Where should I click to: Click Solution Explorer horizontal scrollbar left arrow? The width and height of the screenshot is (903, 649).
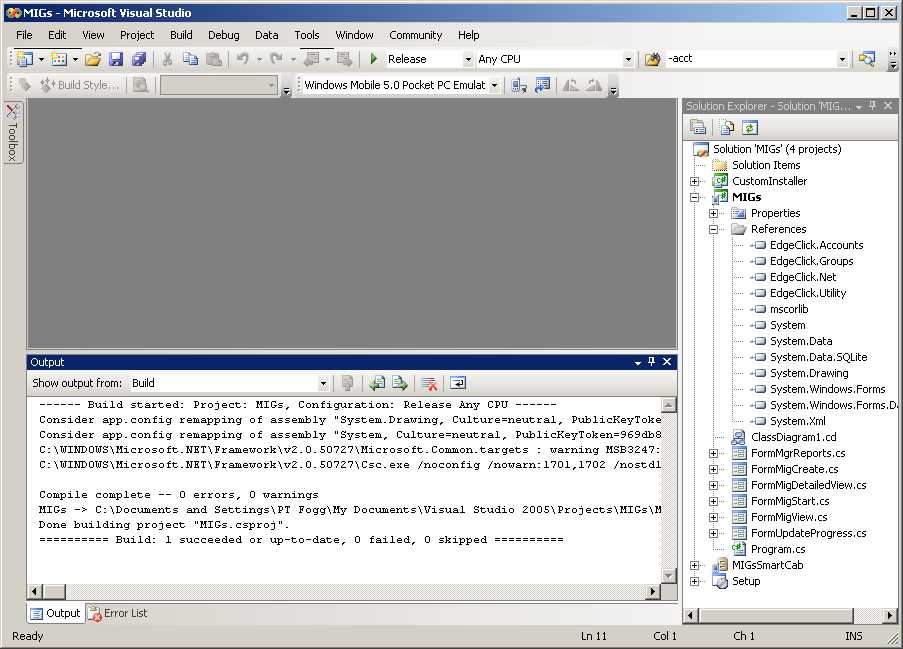(690, 616)
